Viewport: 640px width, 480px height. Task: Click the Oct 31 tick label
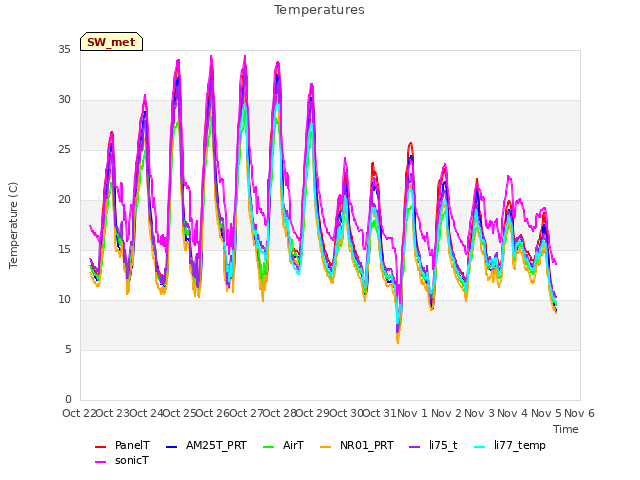pos(380,413)
